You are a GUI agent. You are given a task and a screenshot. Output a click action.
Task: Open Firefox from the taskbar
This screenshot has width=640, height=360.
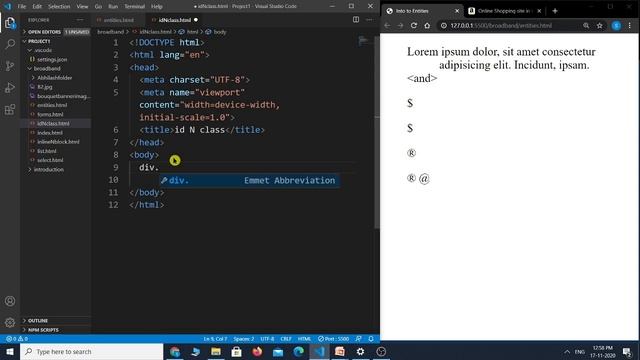(257, 351)
